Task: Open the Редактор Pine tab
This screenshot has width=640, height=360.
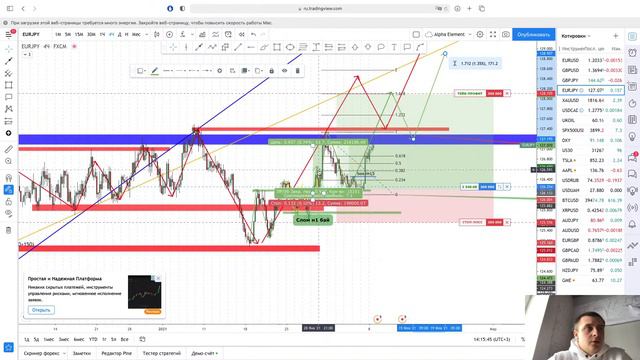Action: pyautogui.click(x=116, y=353)
